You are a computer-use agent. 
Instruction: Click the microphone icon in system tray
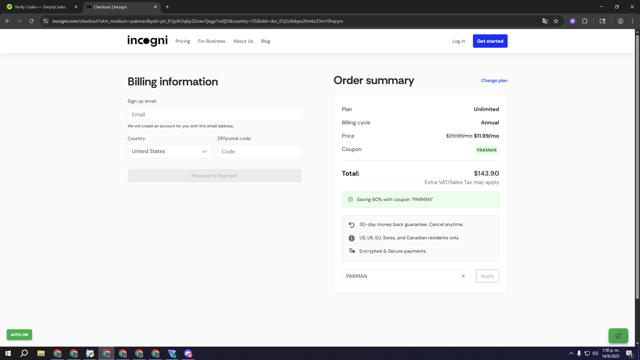click(579, 353)
